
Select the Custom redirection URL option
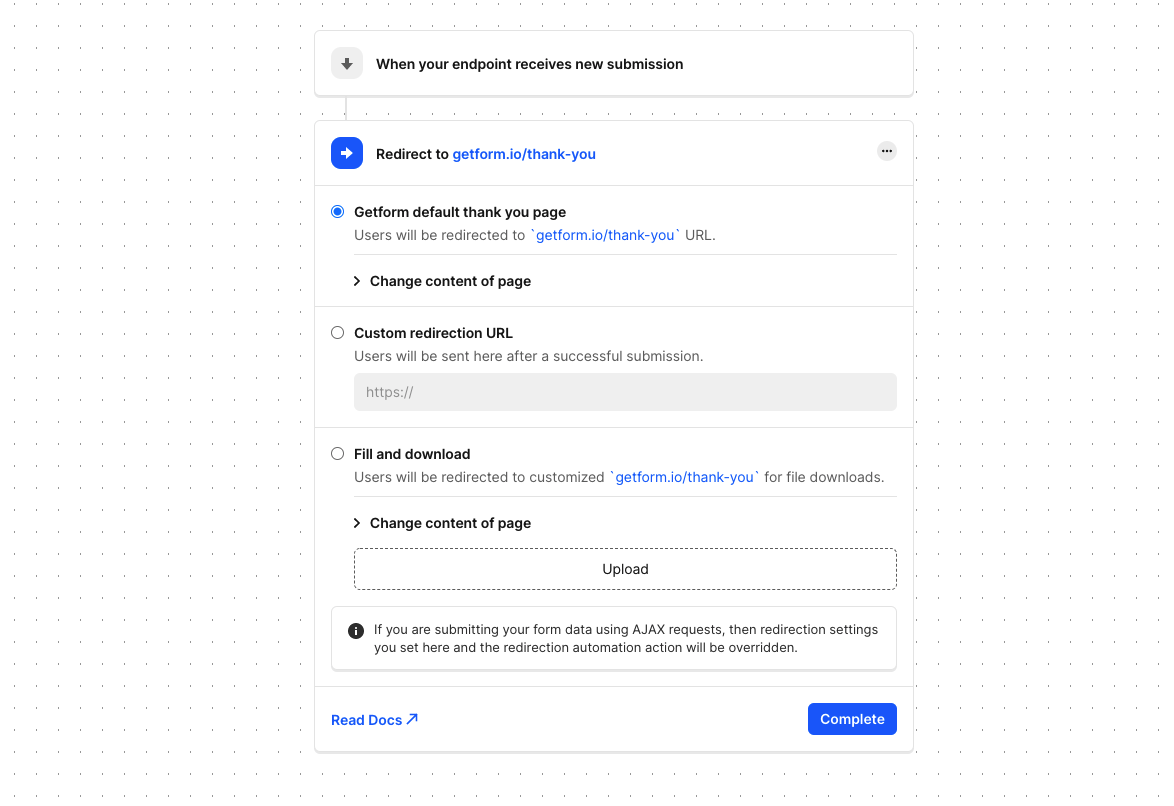tap(338, 333)
